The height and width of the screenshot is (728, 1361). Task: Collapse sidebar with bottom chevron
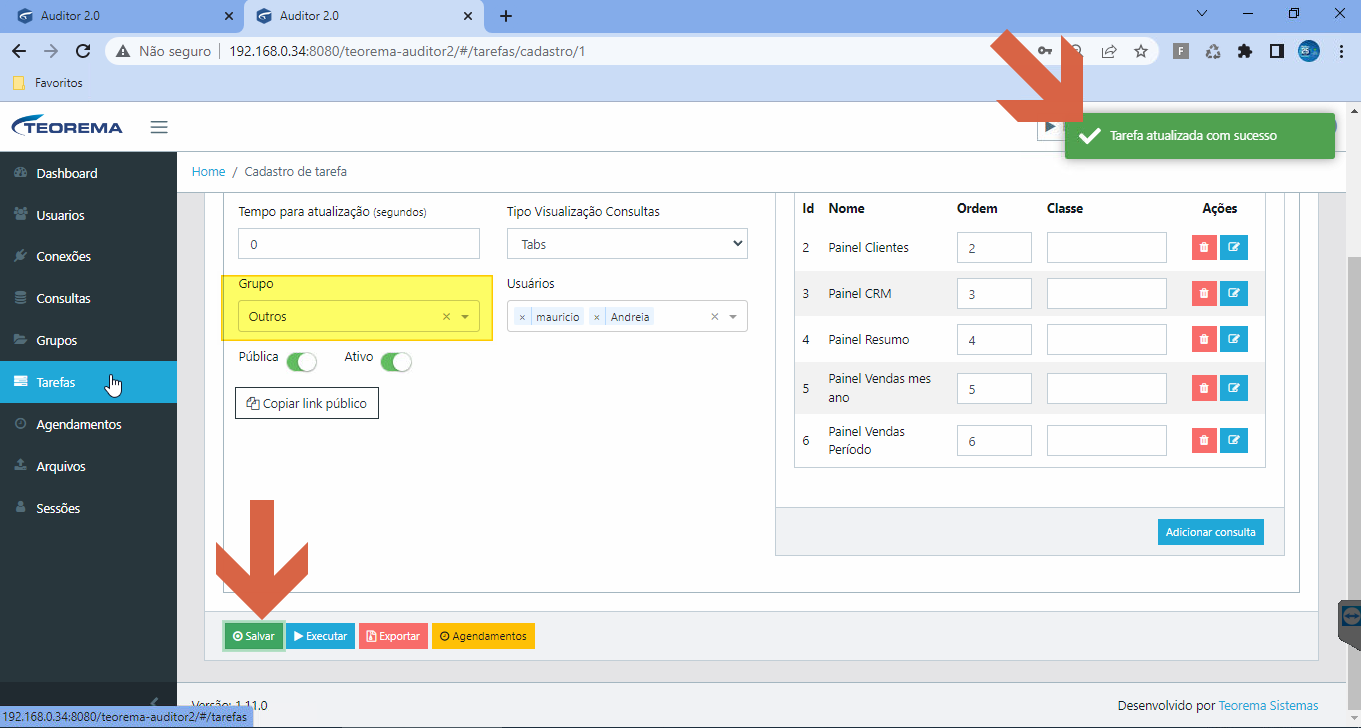[154, 702]
